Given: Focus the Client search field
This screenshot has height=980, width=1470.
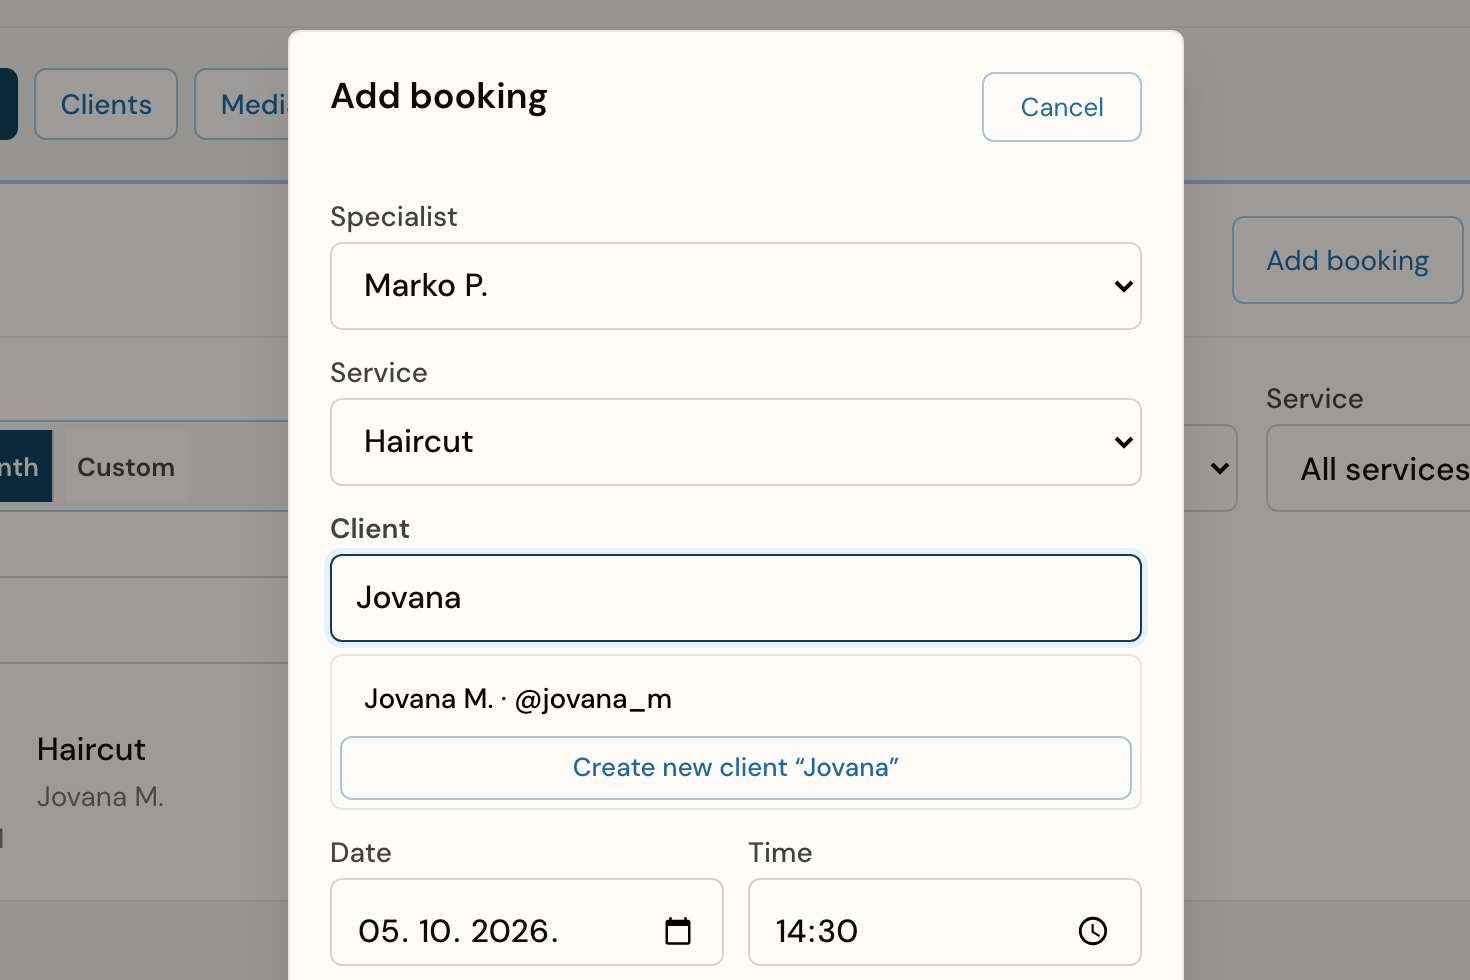Looking at the screenshot, I should 736,598.
